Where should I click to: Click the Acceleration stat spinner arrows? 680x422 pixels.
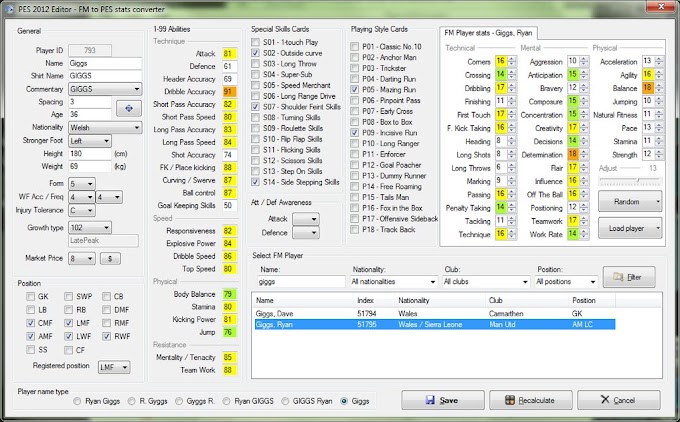point(659,62)
